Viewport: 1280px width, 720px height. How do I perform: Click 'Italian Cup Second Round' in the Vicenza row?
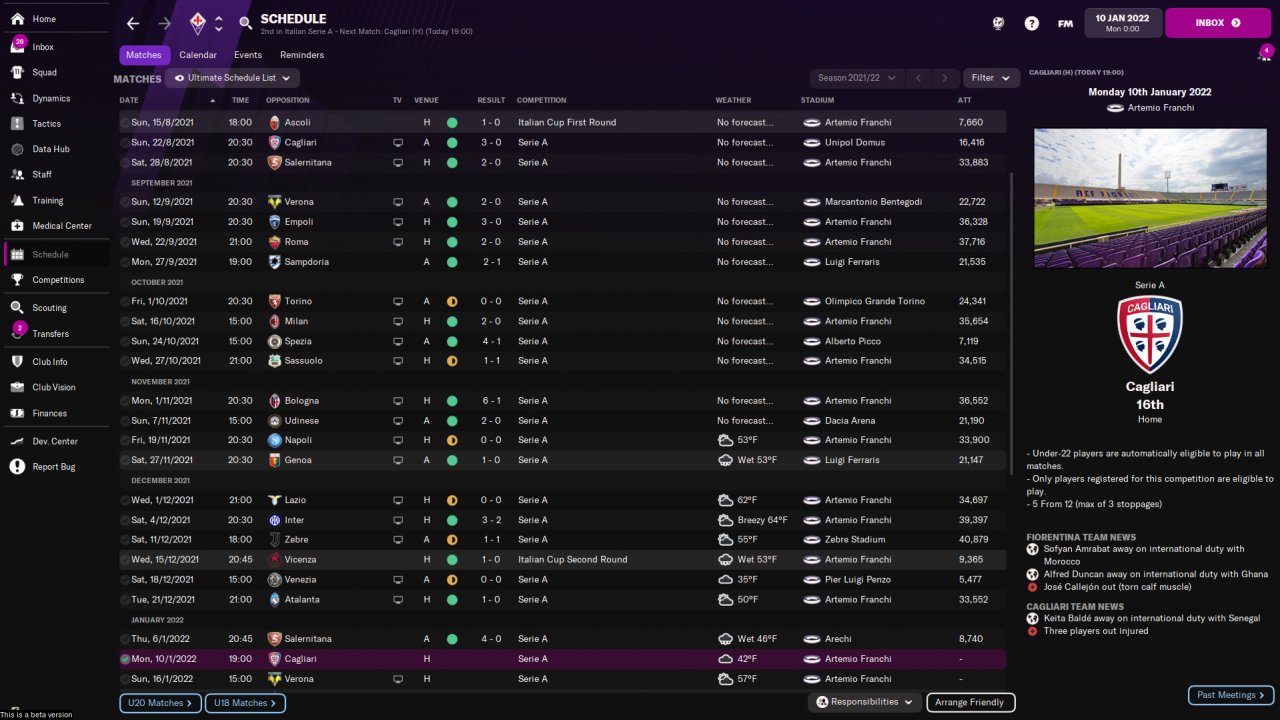pyautogui.click(x=573, y=560)
